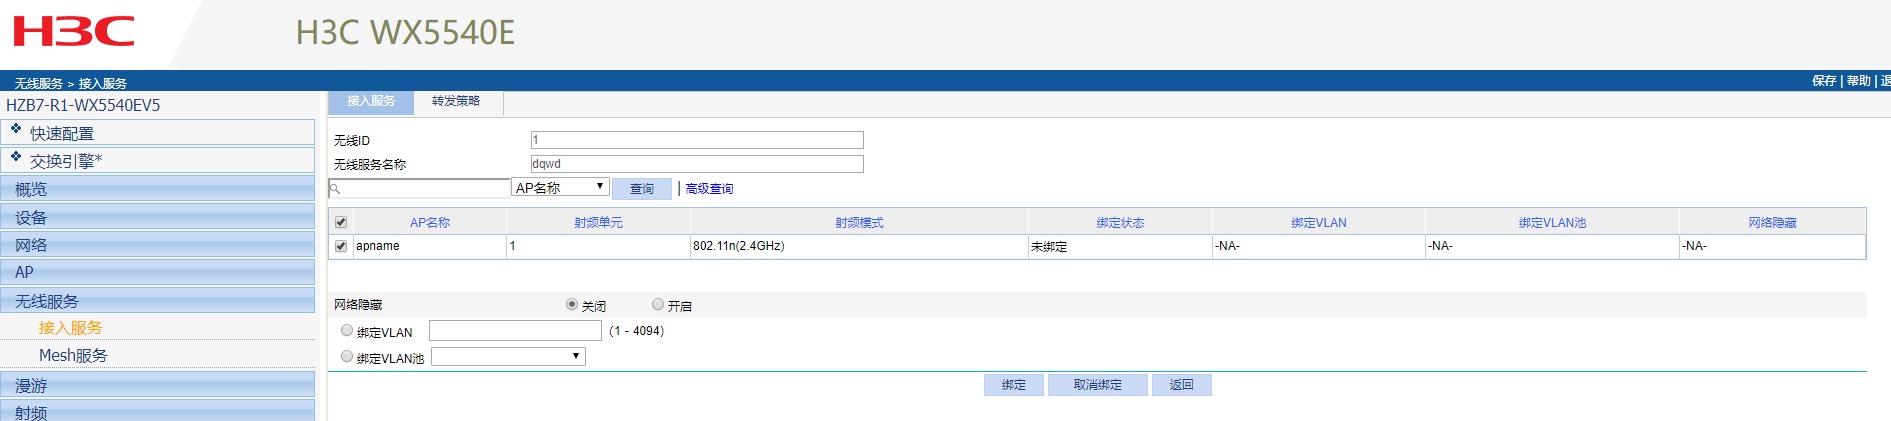Focus the 无线ID input field
This screenshot has width=1891, height=421.
pos(697,140)
